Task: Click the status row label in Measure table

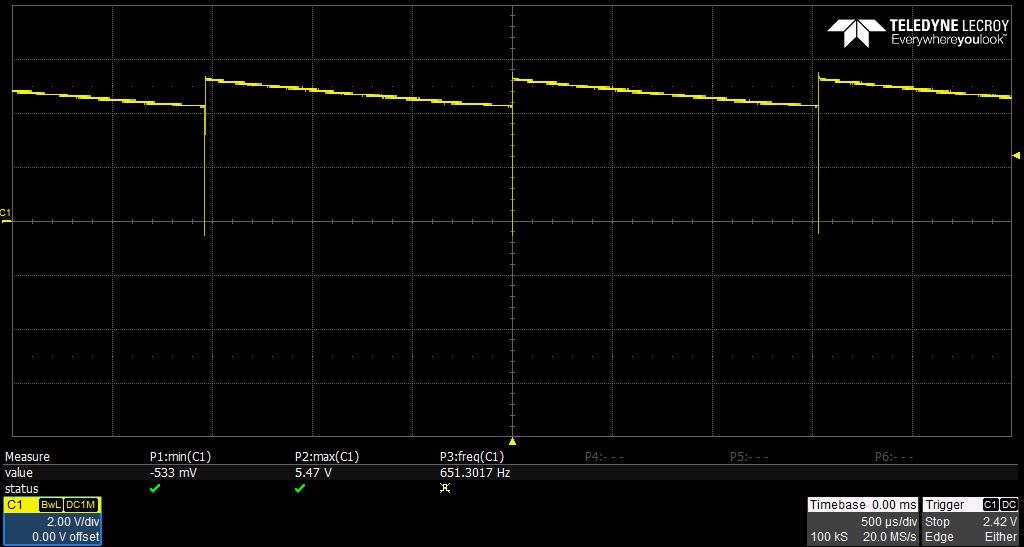Action: tap(21, 488)
